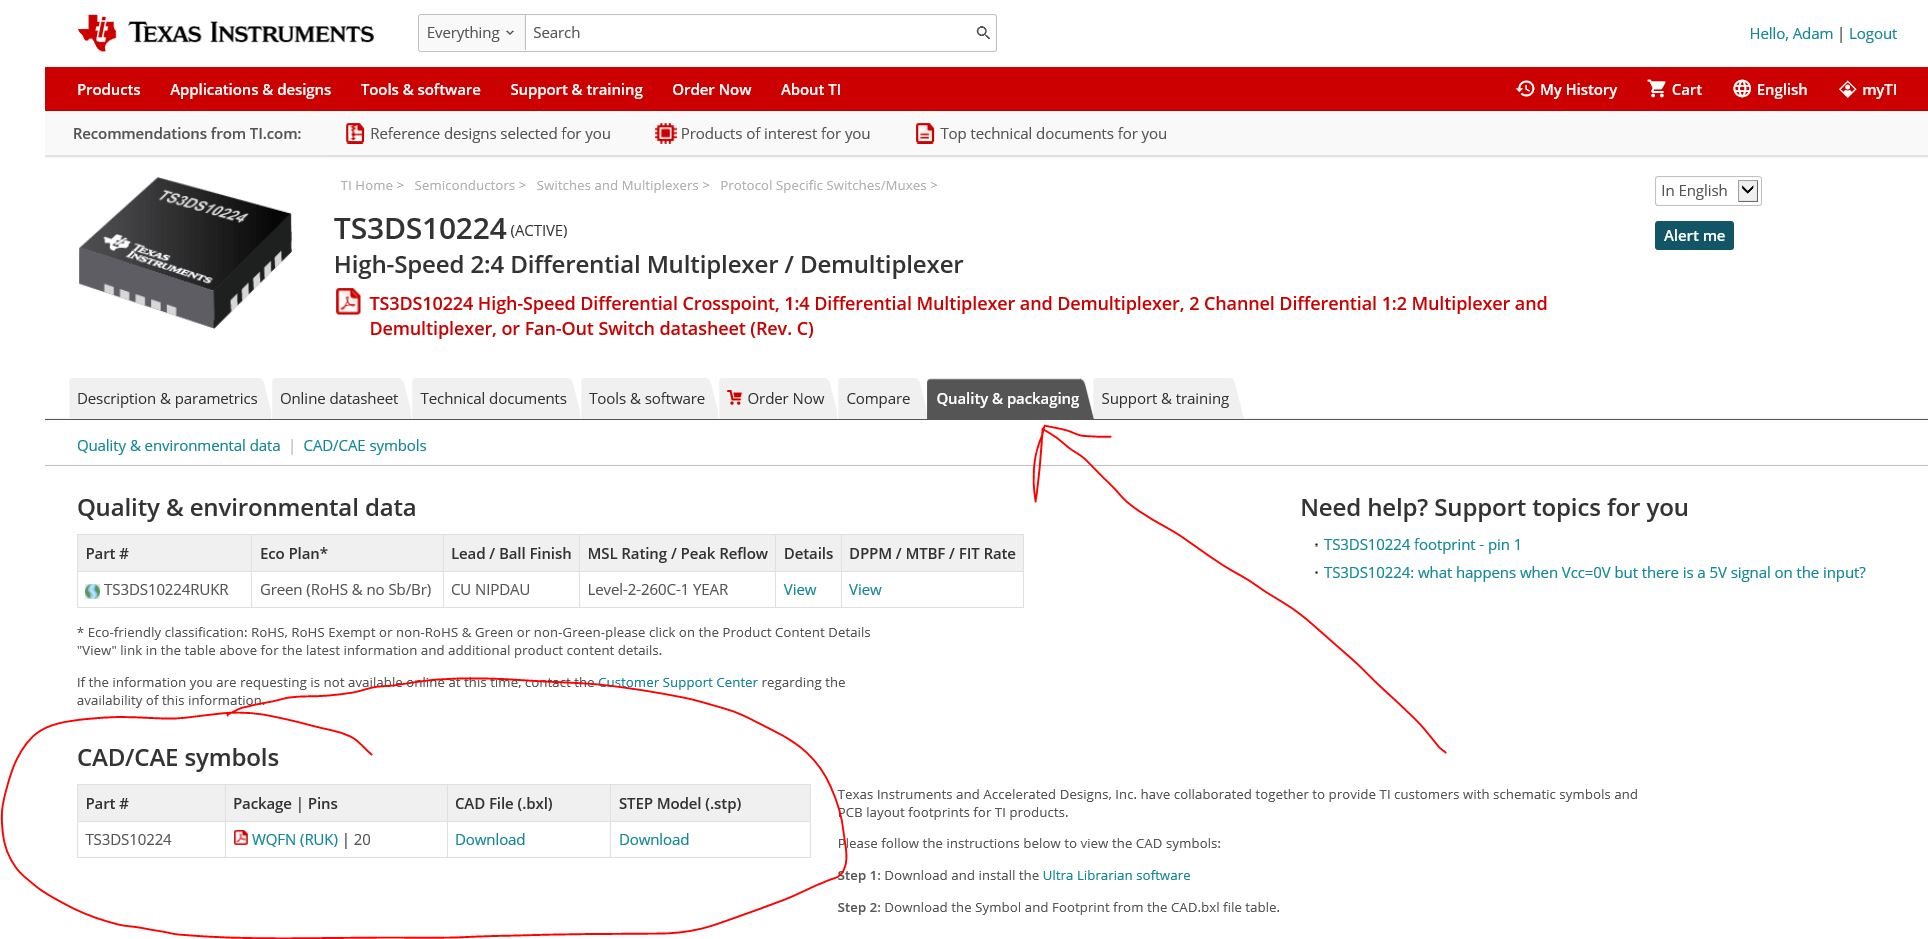The image size is (1928, 939).
Task: Click Top technical documents for you
Action: point(1053,133)
